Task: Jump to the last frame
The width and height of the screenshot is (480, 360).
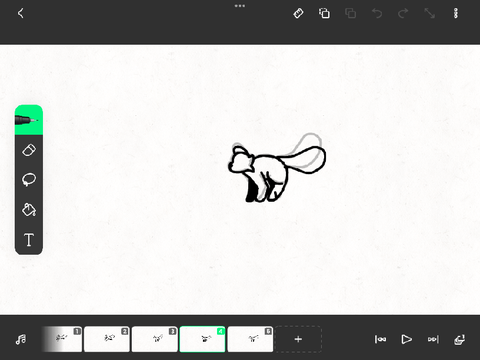Action: 433,339
